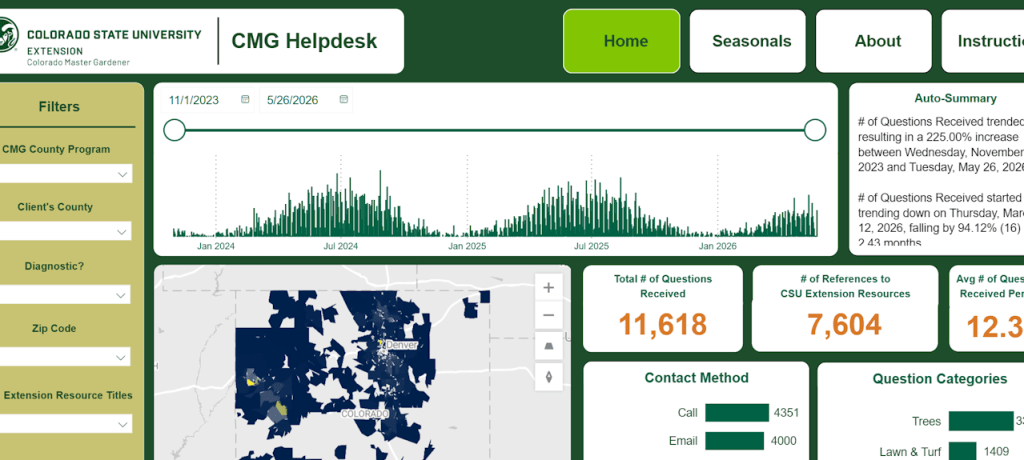The height and width of the screenshot is (460, 1024).
Task: Edit the start date field 11/1/2023
Action: point(194,100)
